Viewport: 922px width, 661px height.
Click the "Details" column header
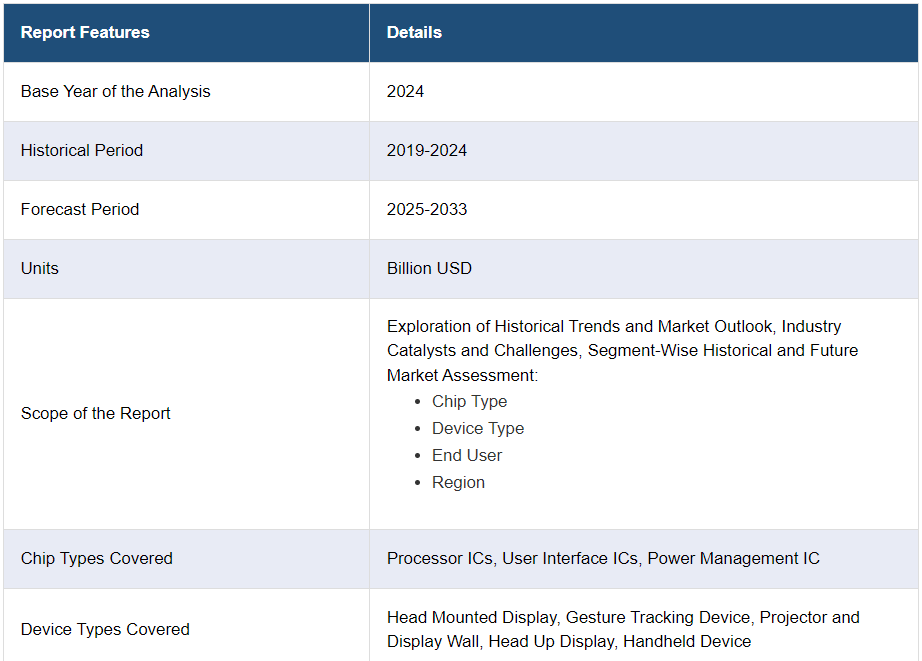tap(414, 32)
